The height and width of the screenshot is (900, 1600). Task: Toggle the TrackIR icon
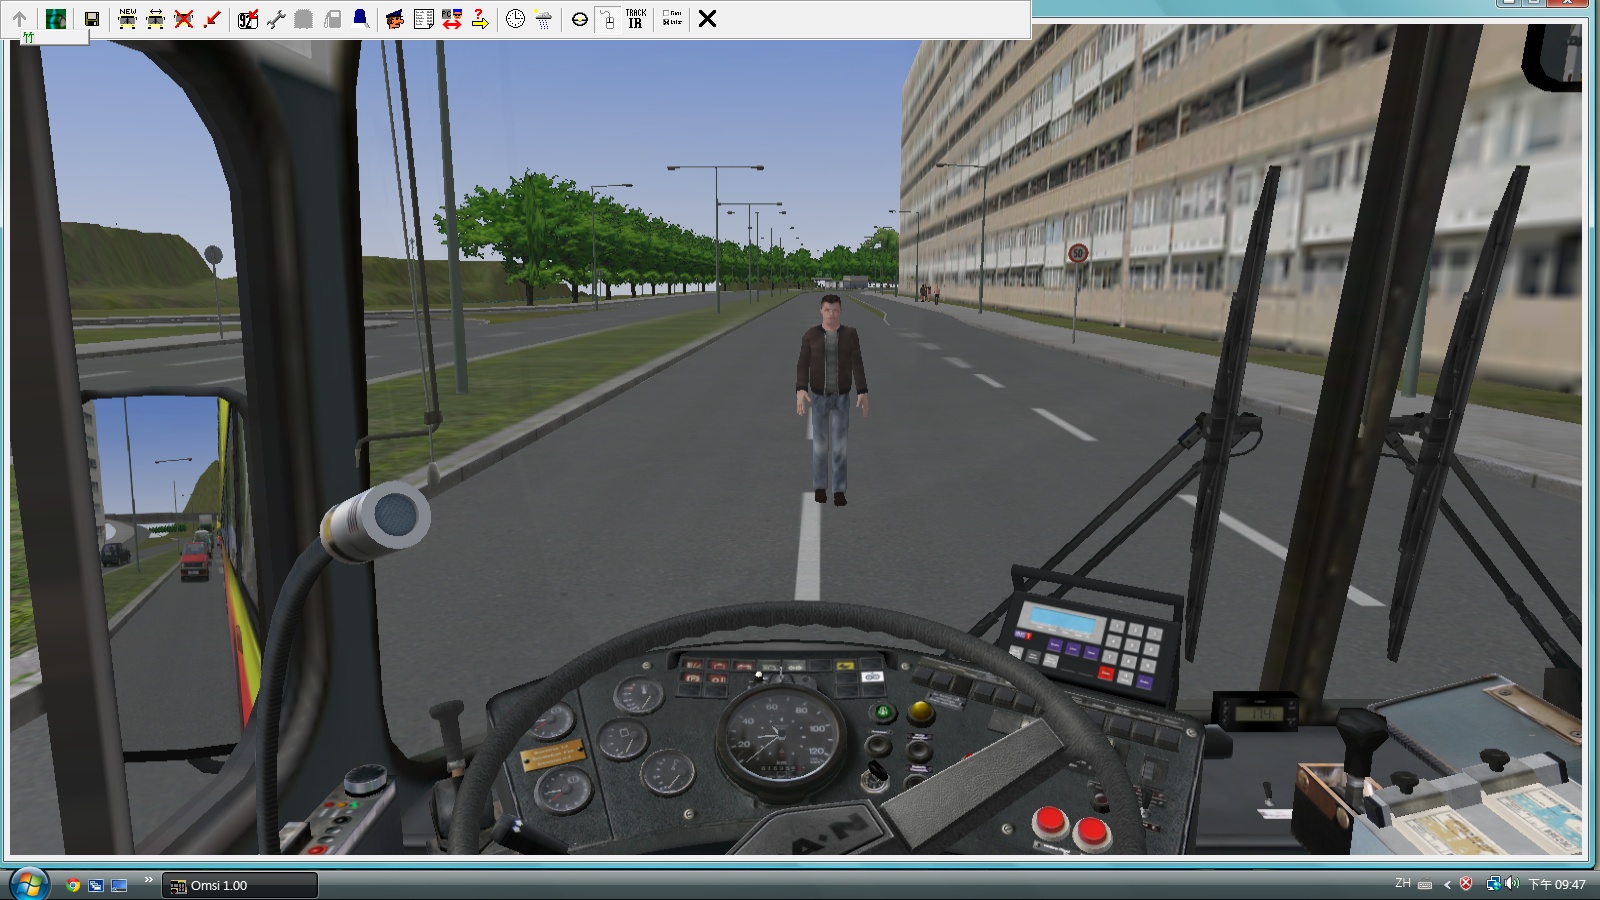pos(635,19)
